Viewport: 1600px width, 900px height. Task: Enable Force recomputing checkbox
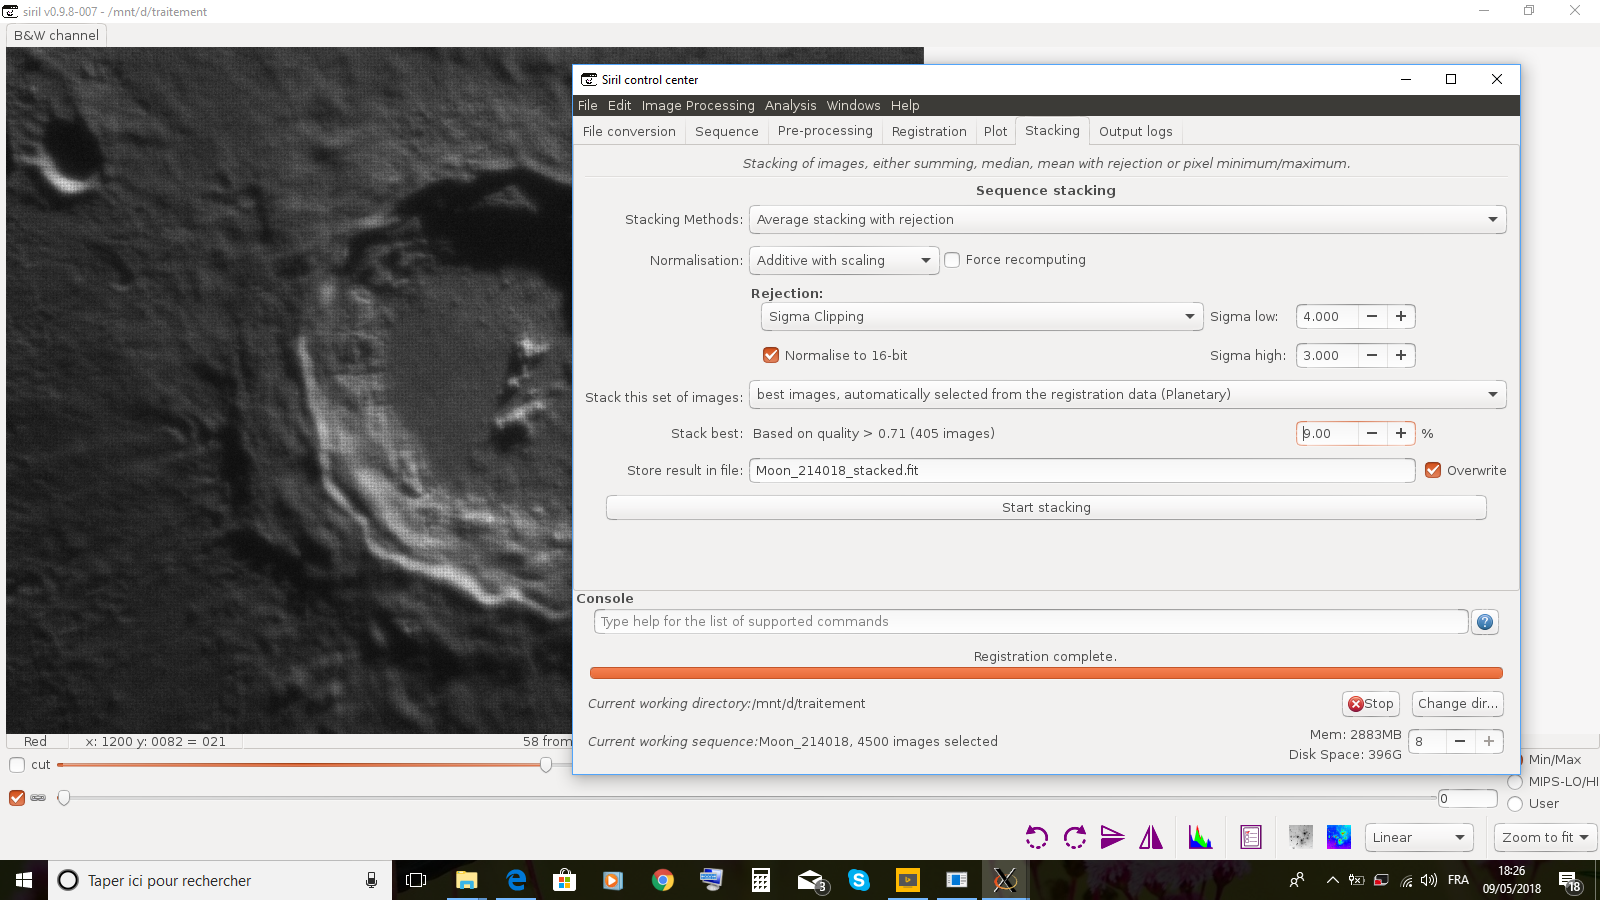click(952, 260)
